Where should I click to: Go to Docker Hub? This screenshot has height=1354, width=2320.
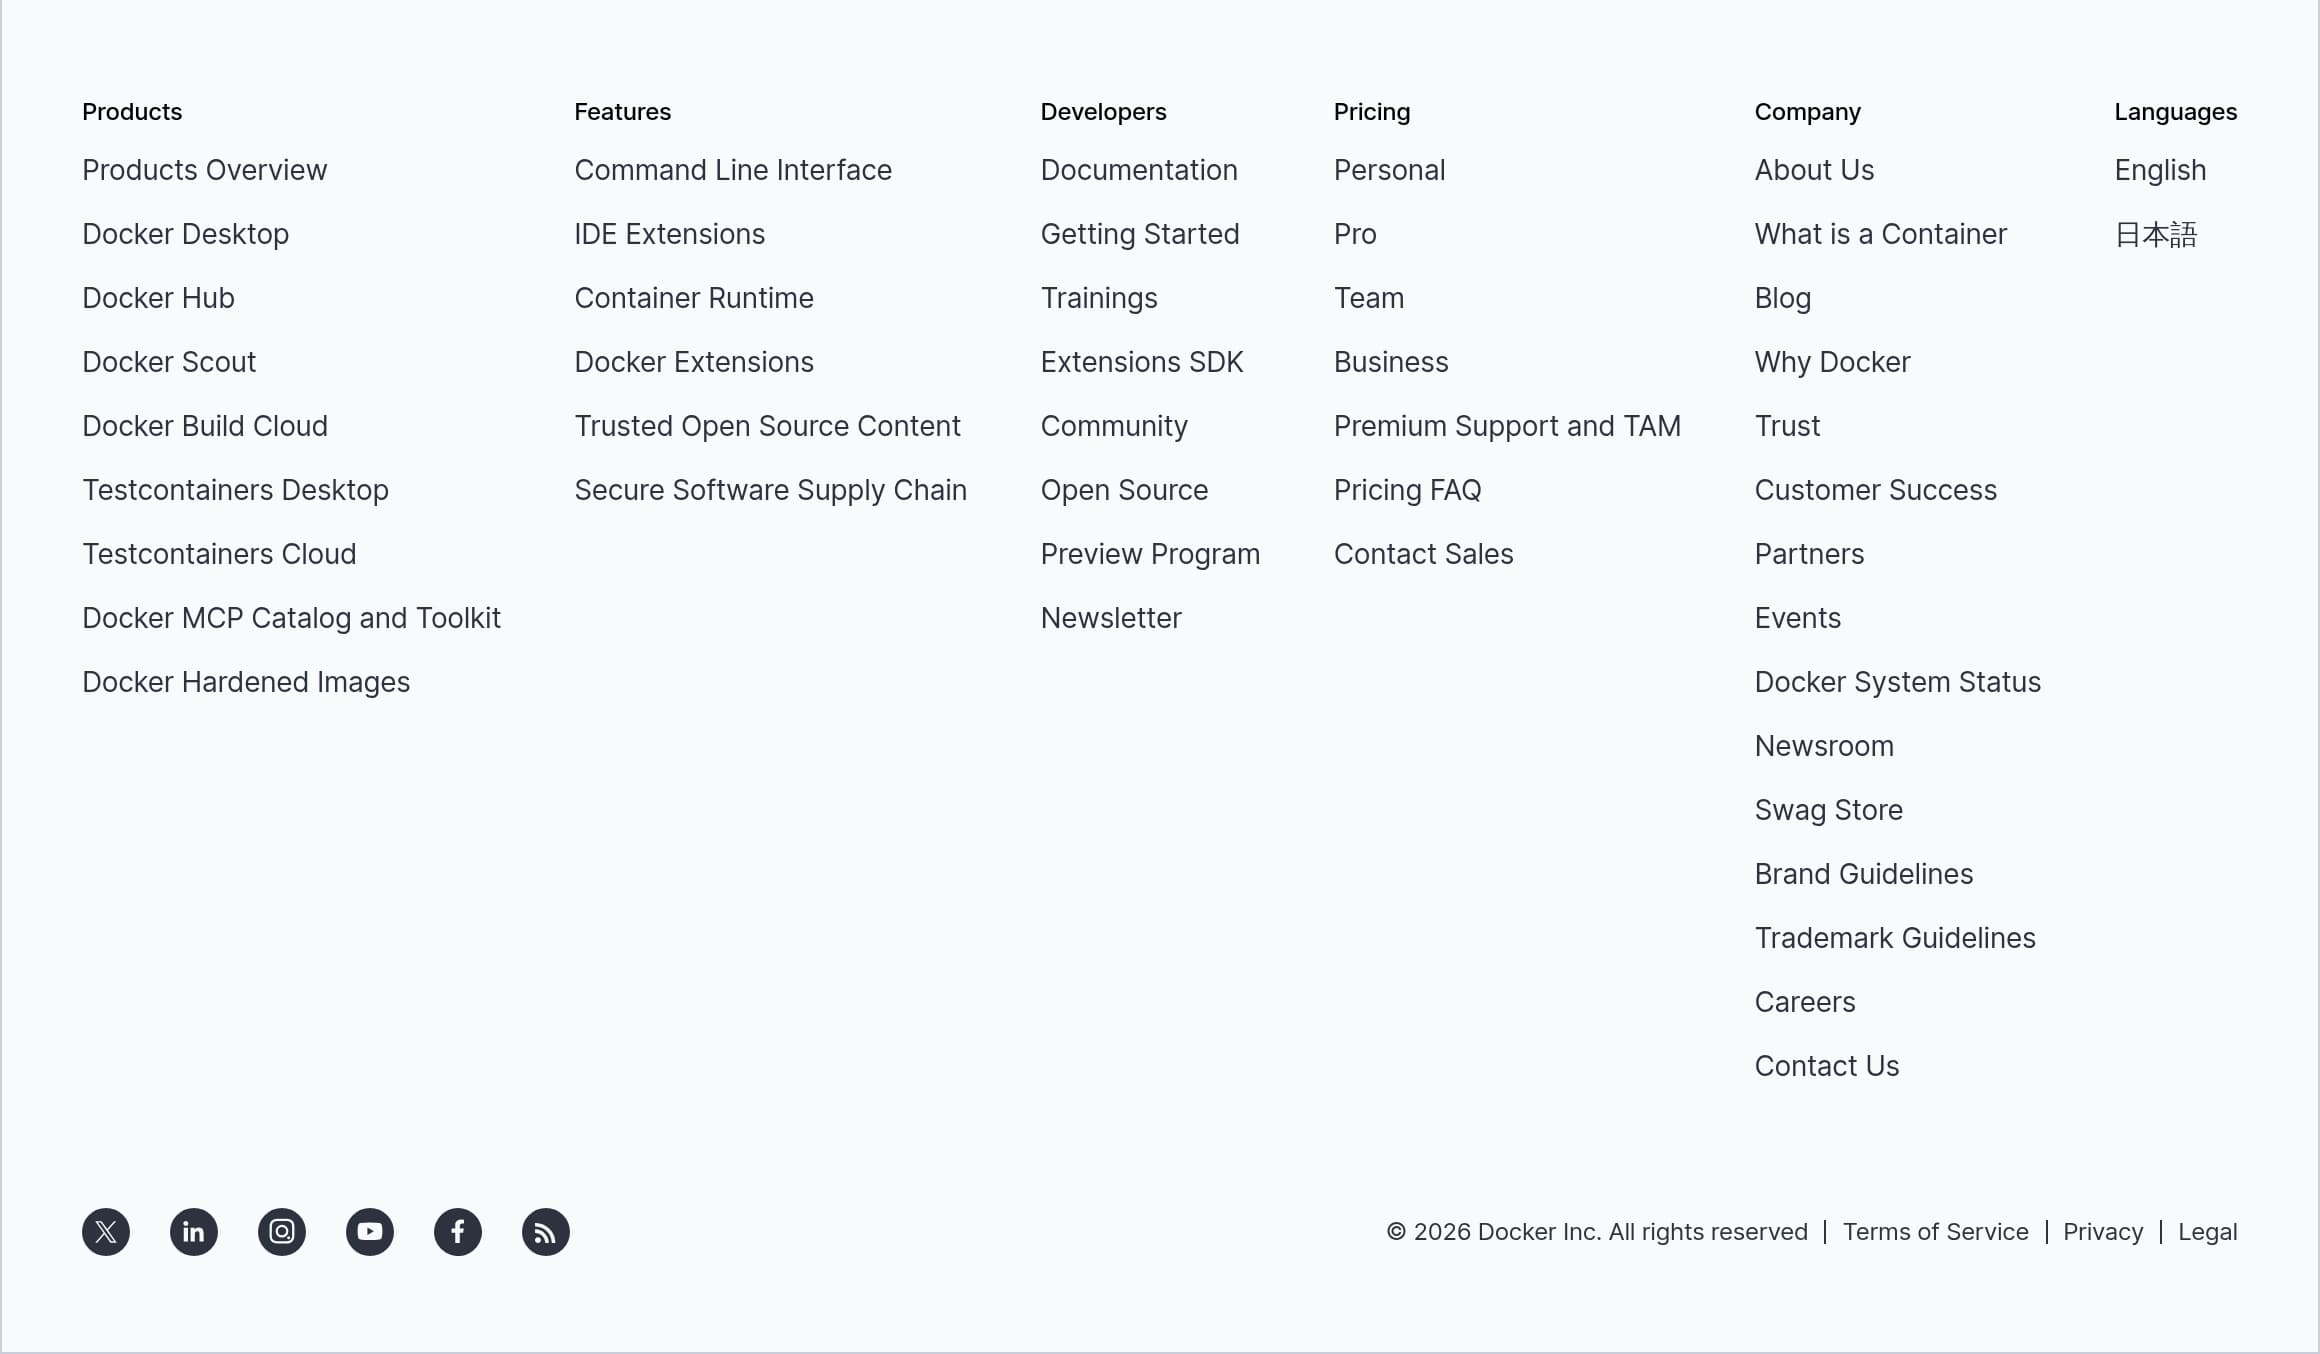(x=157, y=298)
